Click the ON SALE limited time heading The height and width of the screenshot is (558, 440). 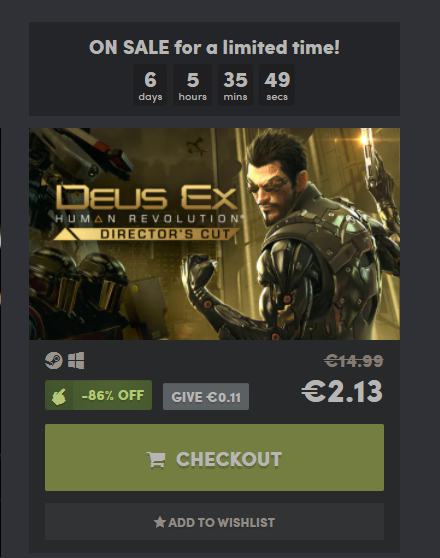pyautogui.click(x=214, y=47)
